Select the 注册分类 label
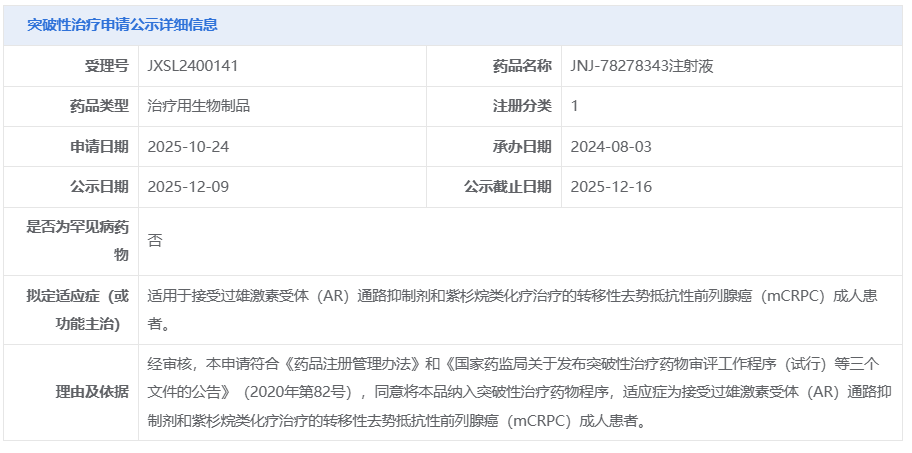The width and height of the screenshot is (912, 453). (521, 106)
